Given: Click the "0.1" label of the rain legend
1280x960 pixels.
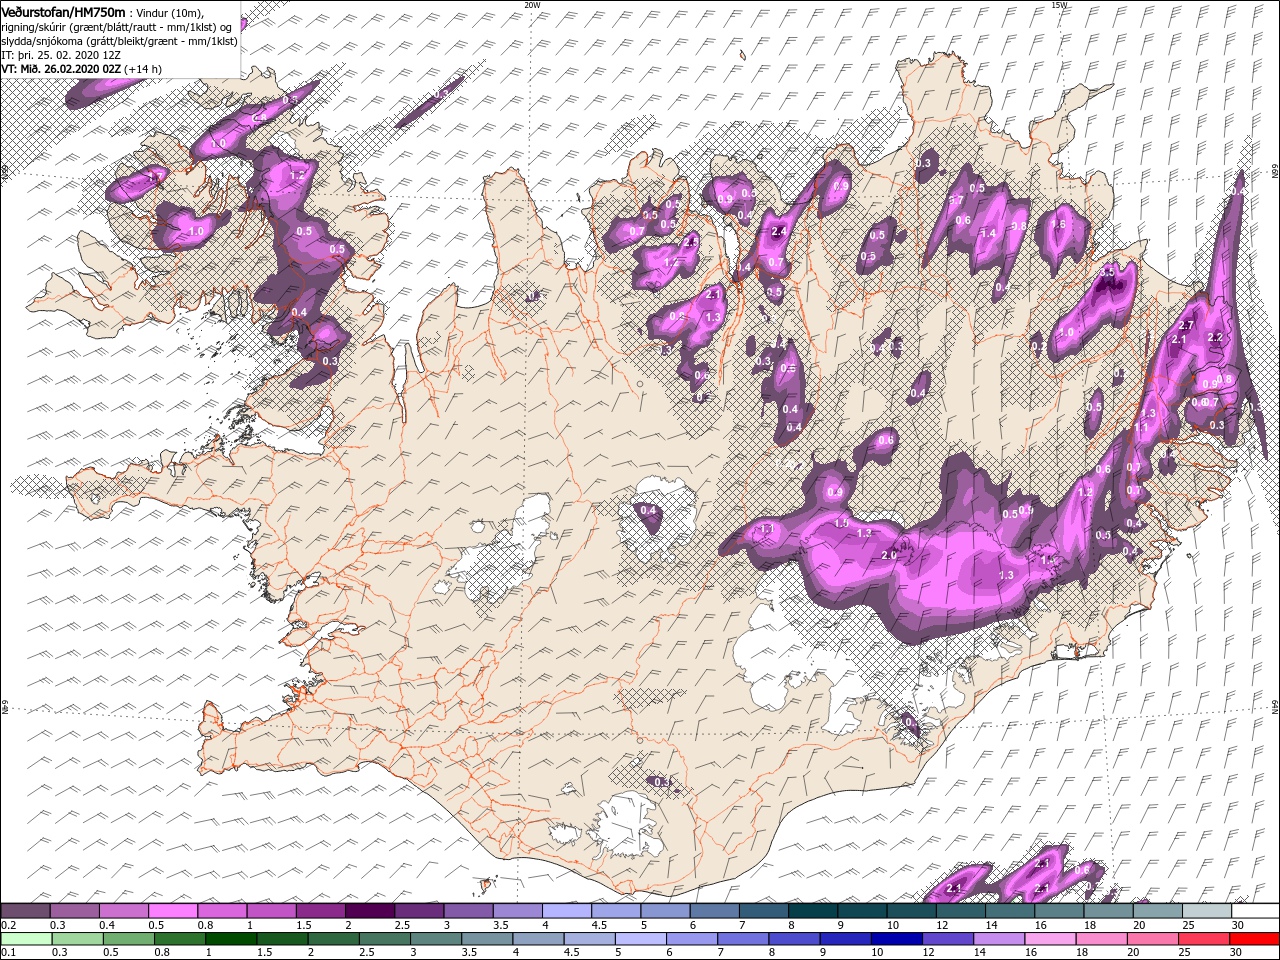Looking at the screenshot, I should [8, 953].
